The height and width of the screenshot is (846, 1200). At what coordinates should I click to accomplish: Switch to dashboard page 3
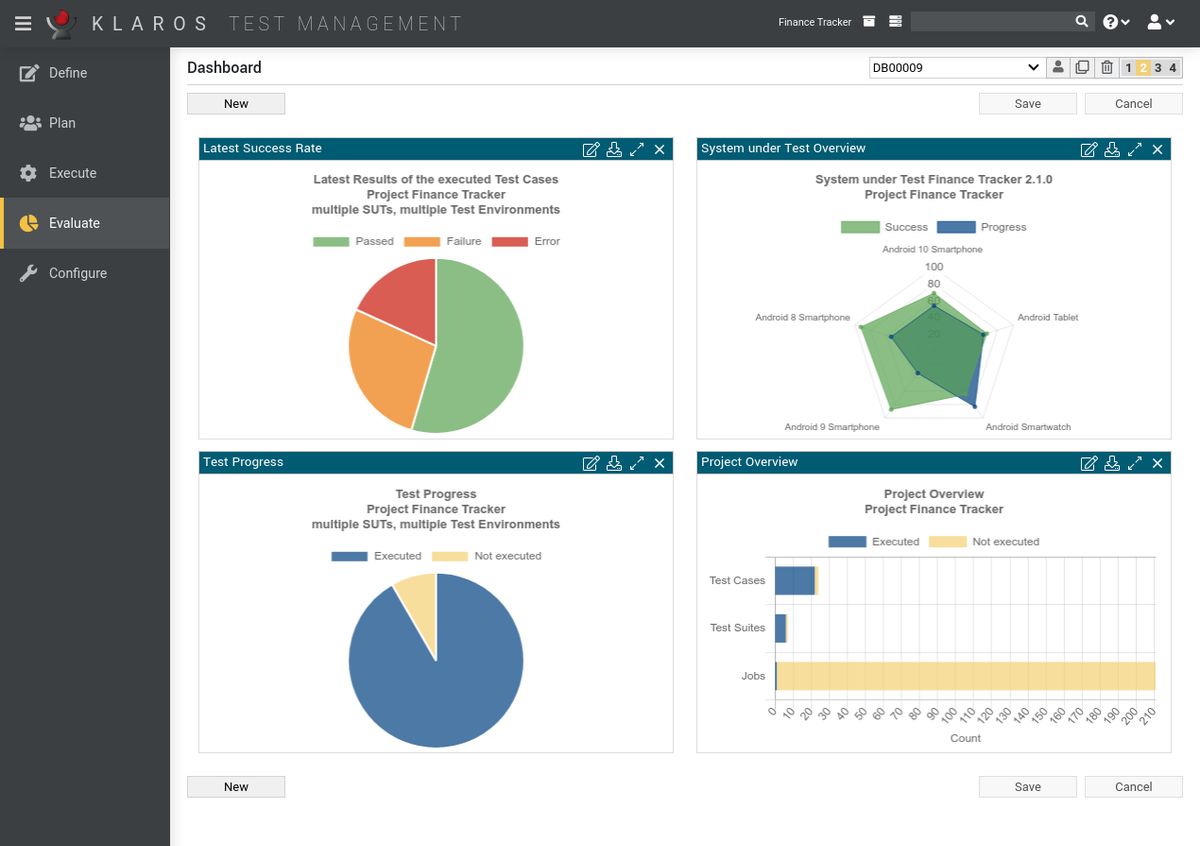click(1157, 67)
